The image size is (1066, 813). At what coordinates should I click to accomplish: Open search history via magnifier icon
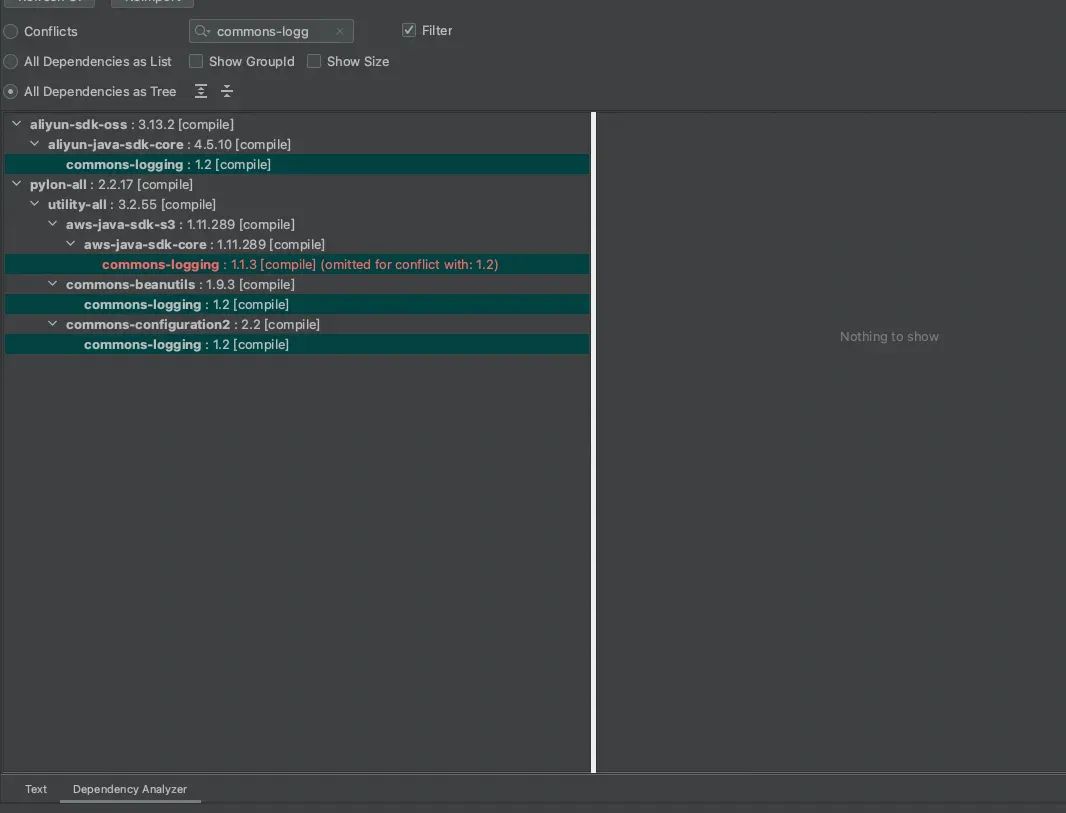coord(203,31)
